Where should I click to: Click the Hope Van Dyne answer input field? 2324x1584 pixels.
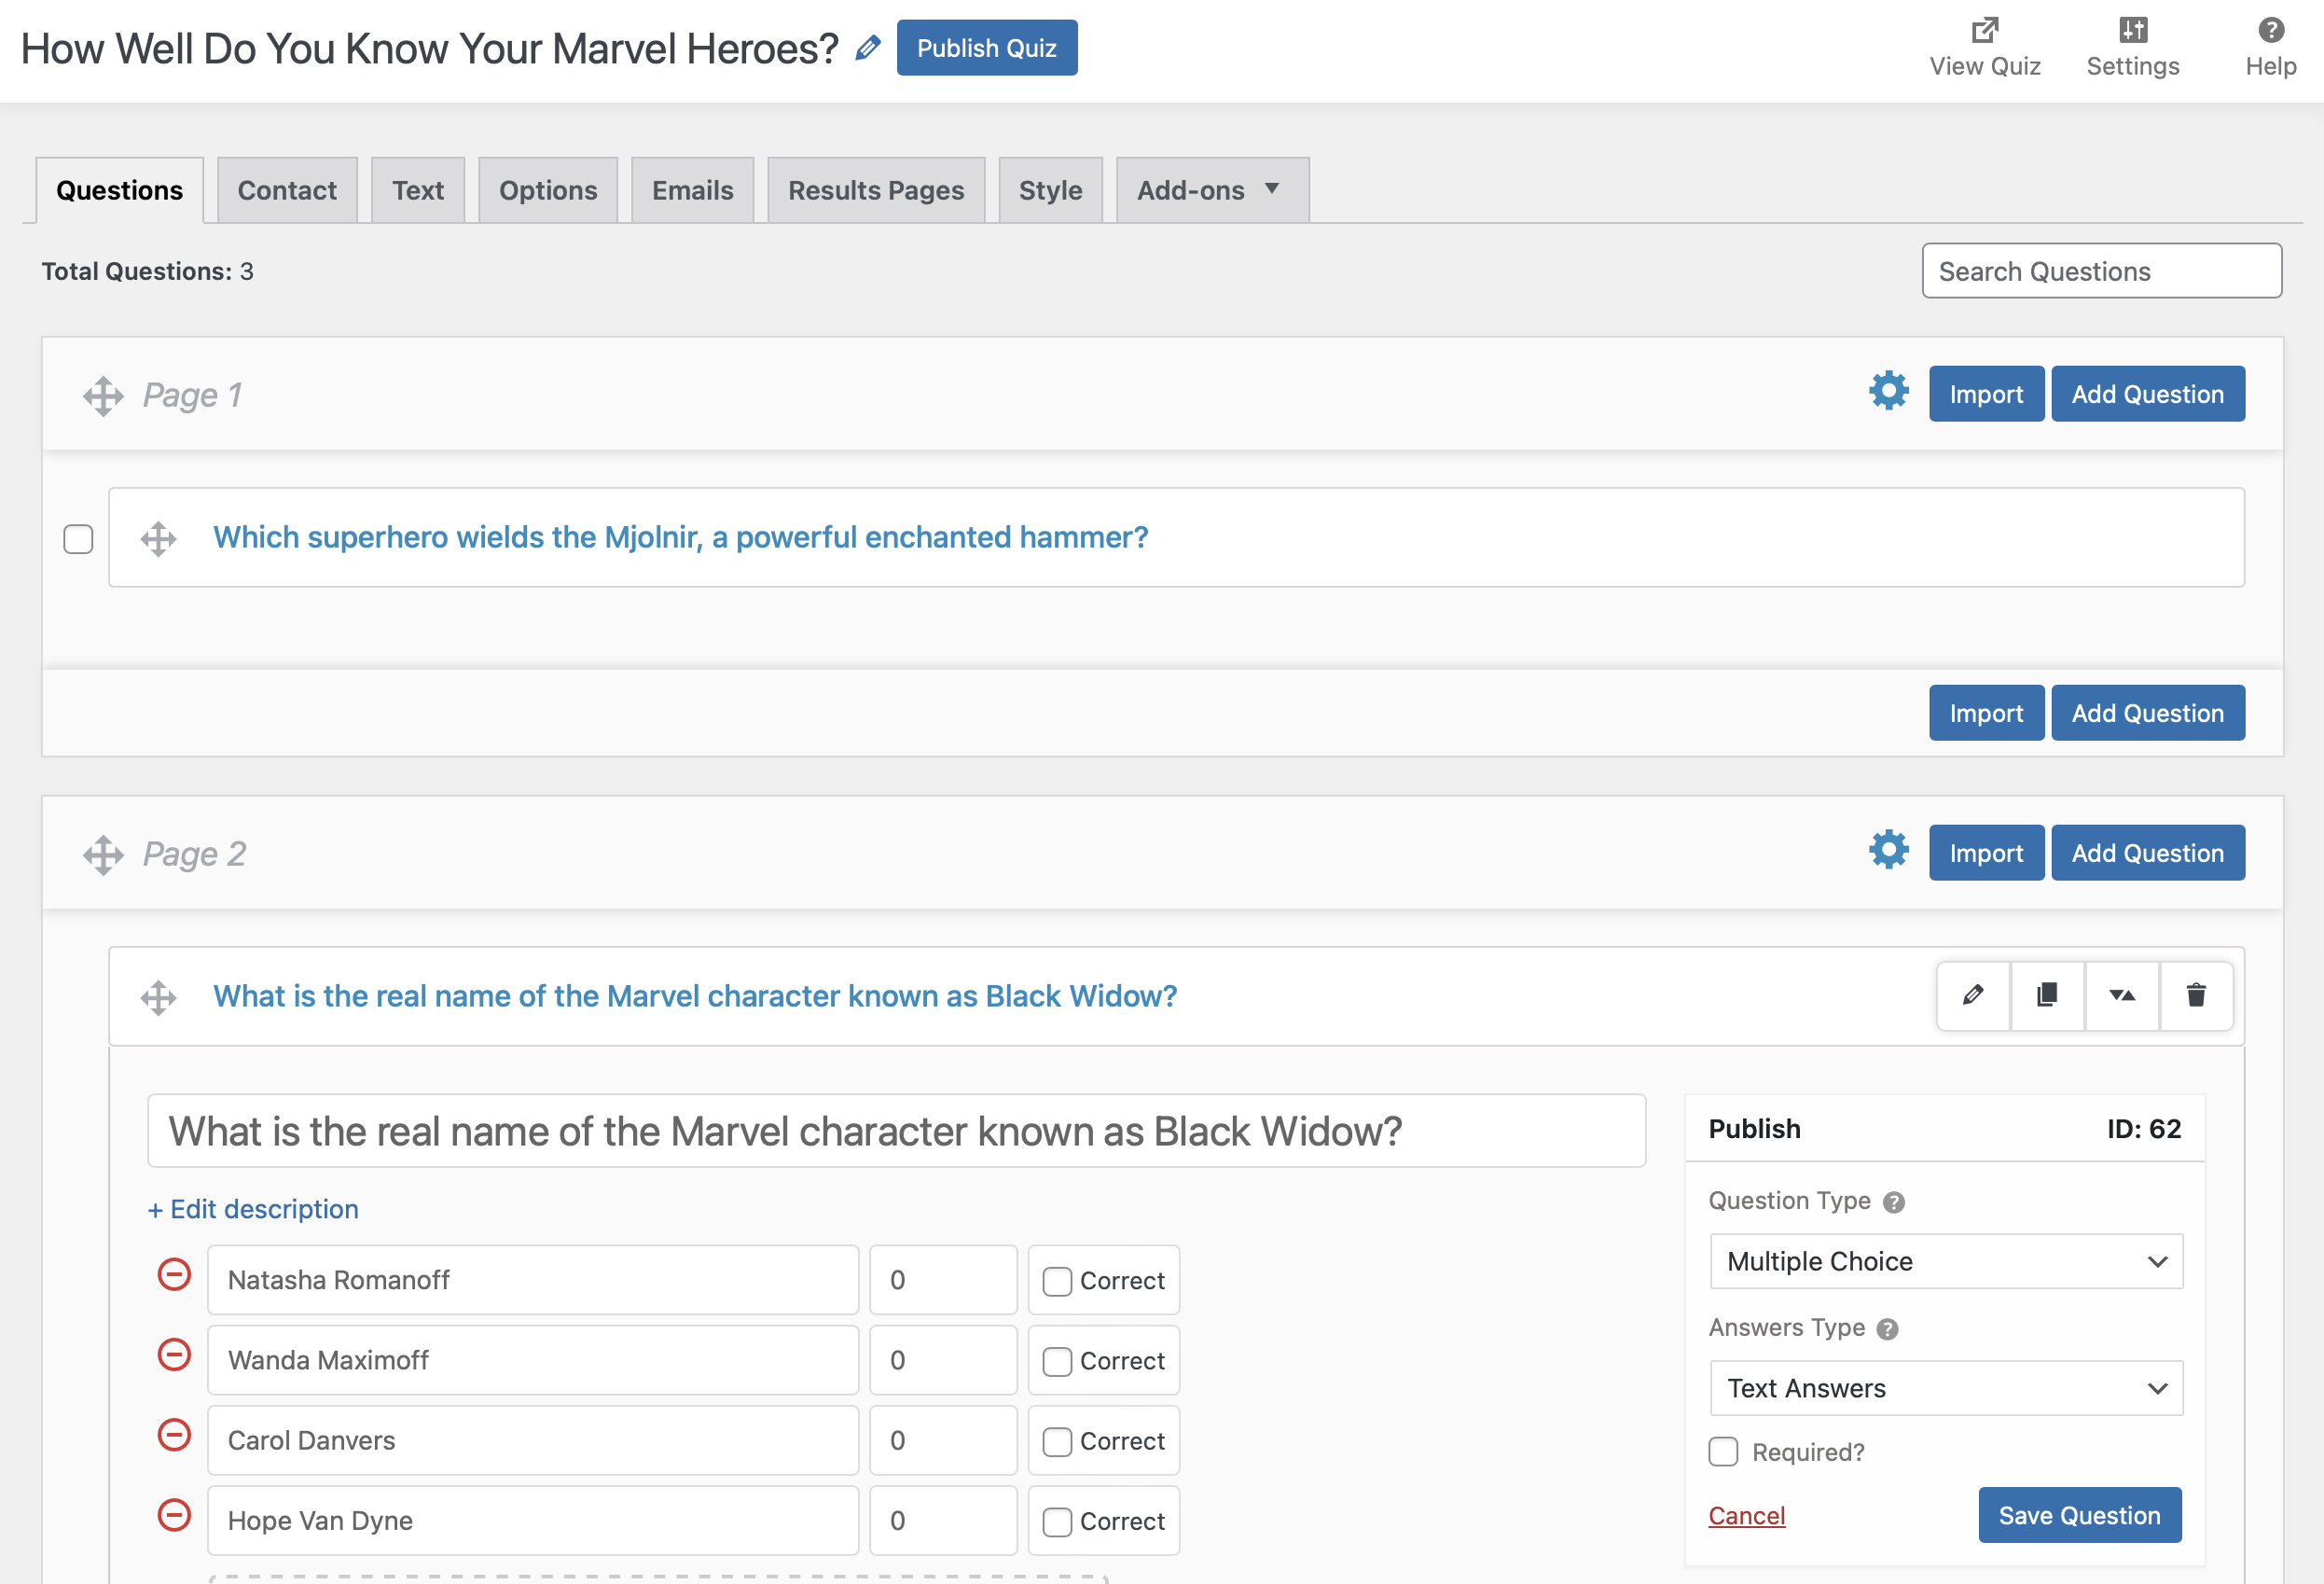pos(530,1521)
